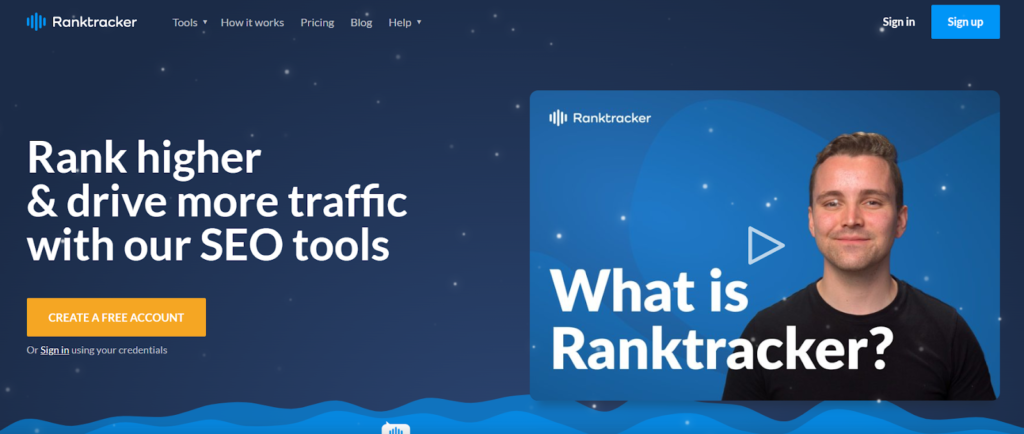Viewport: 1024px width, 434px height.
Task: Open the Pricing page
Action: click(317, 22)
